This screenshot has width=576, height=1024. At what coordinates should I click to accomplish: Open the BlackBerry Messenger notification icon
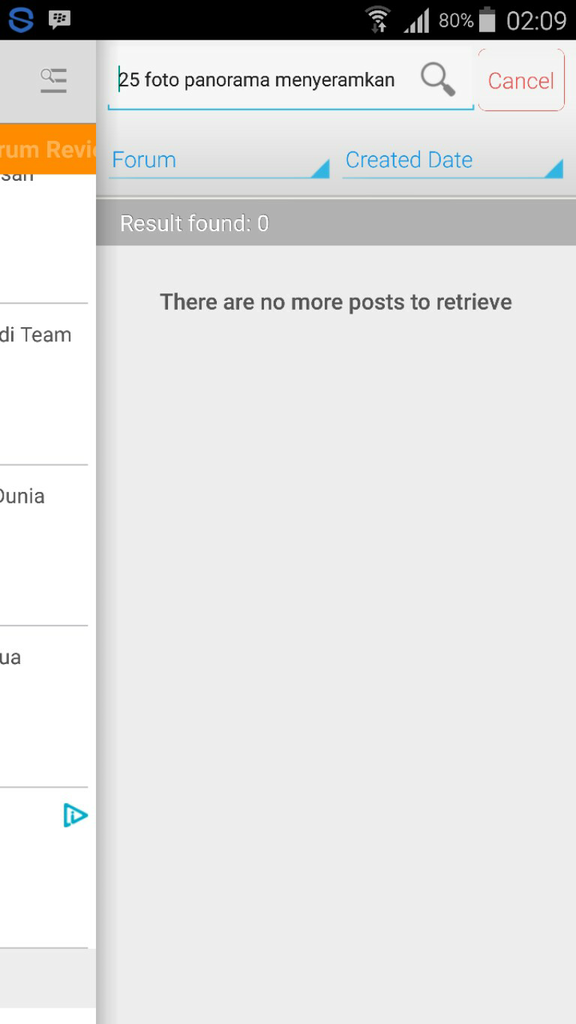pyautogui.click(x=59, y=20)
